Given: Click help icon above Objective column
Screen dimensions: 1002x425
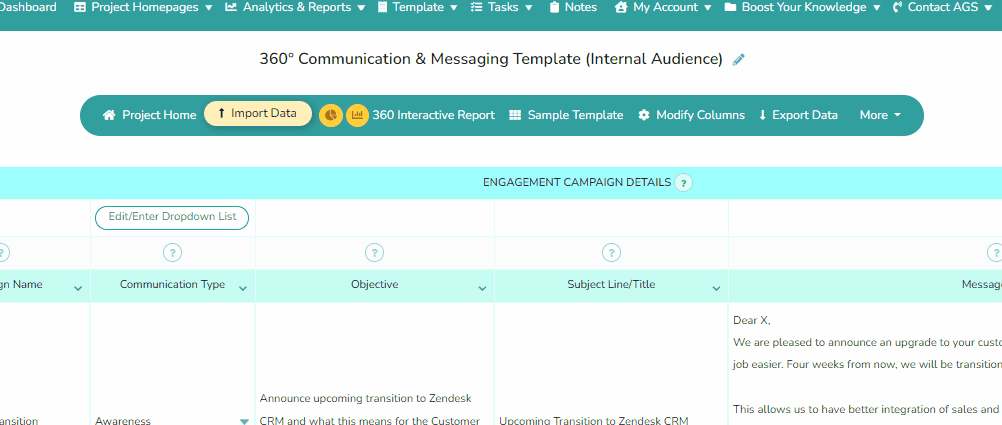Looking at the screenshot, I should pyautogui.click(x=374, y=252).
